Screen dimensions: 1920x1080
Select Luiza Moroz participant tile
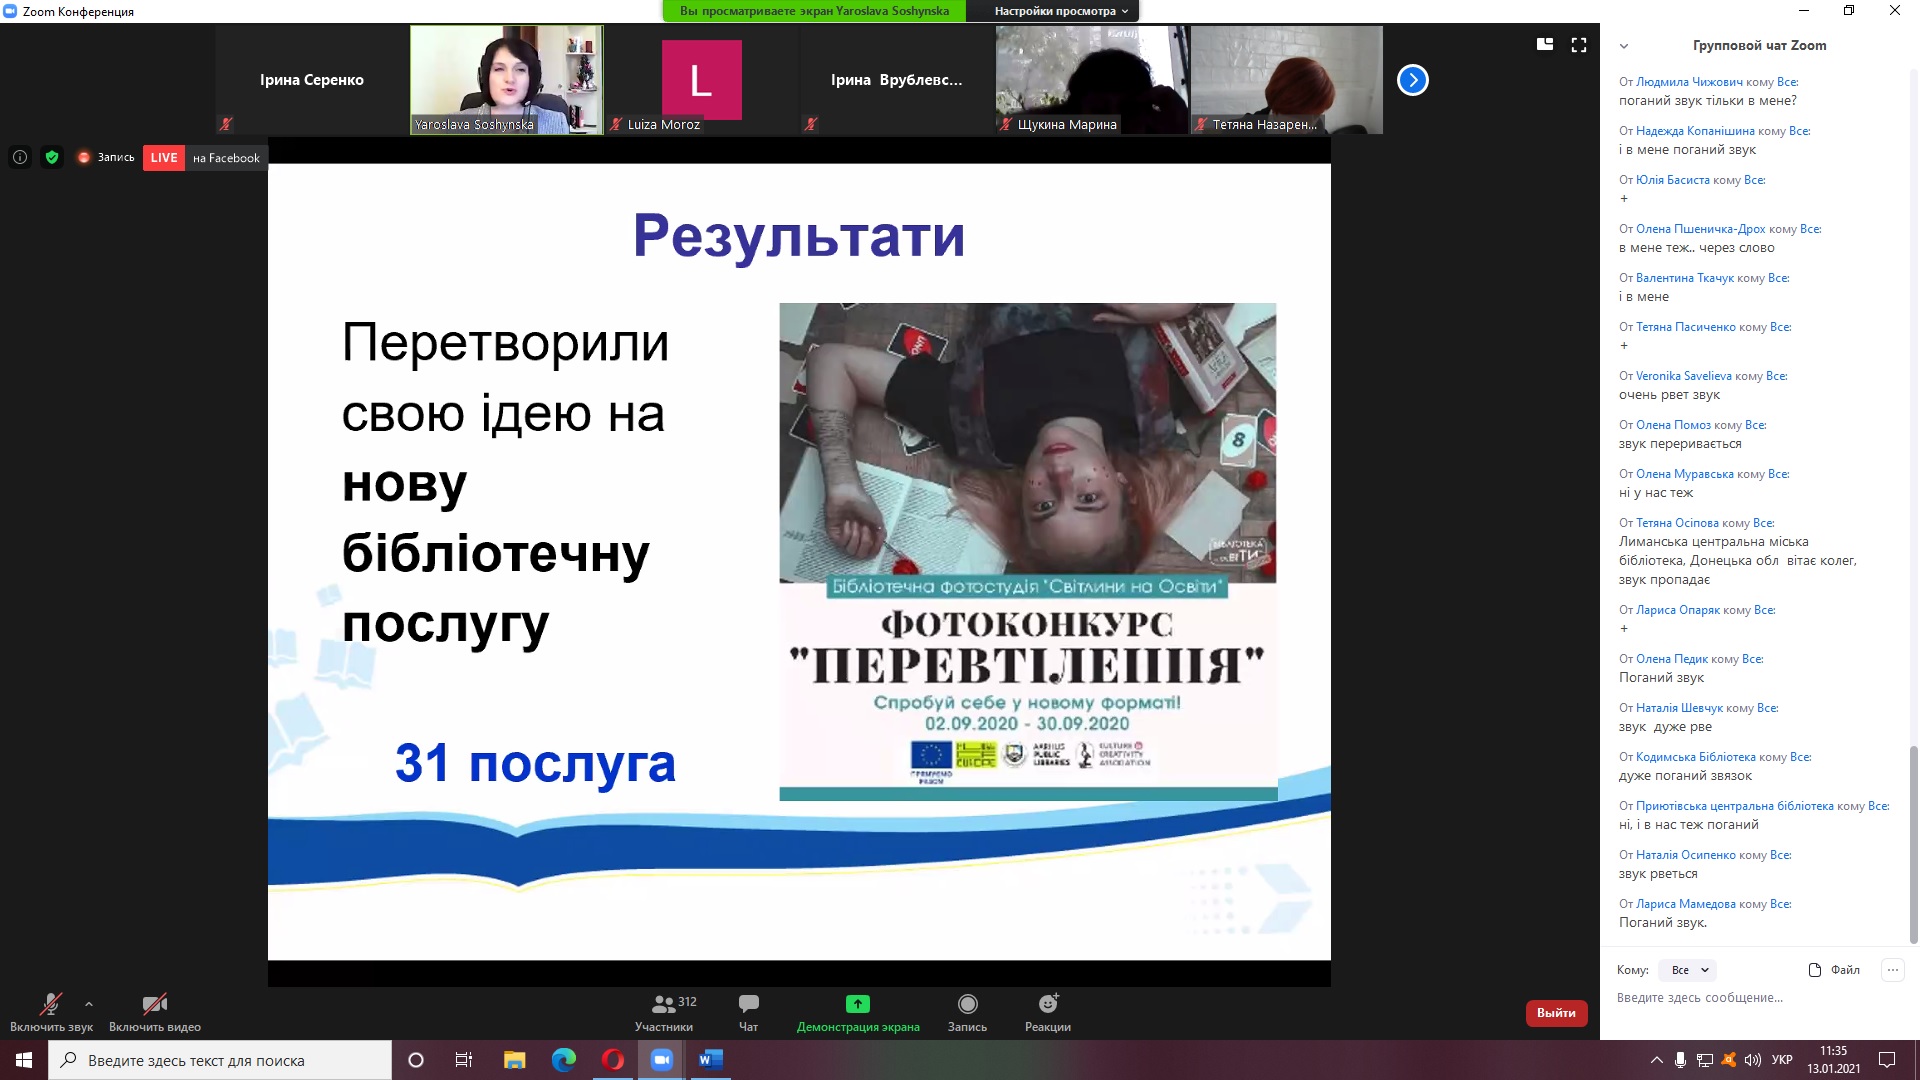point(702,80)
